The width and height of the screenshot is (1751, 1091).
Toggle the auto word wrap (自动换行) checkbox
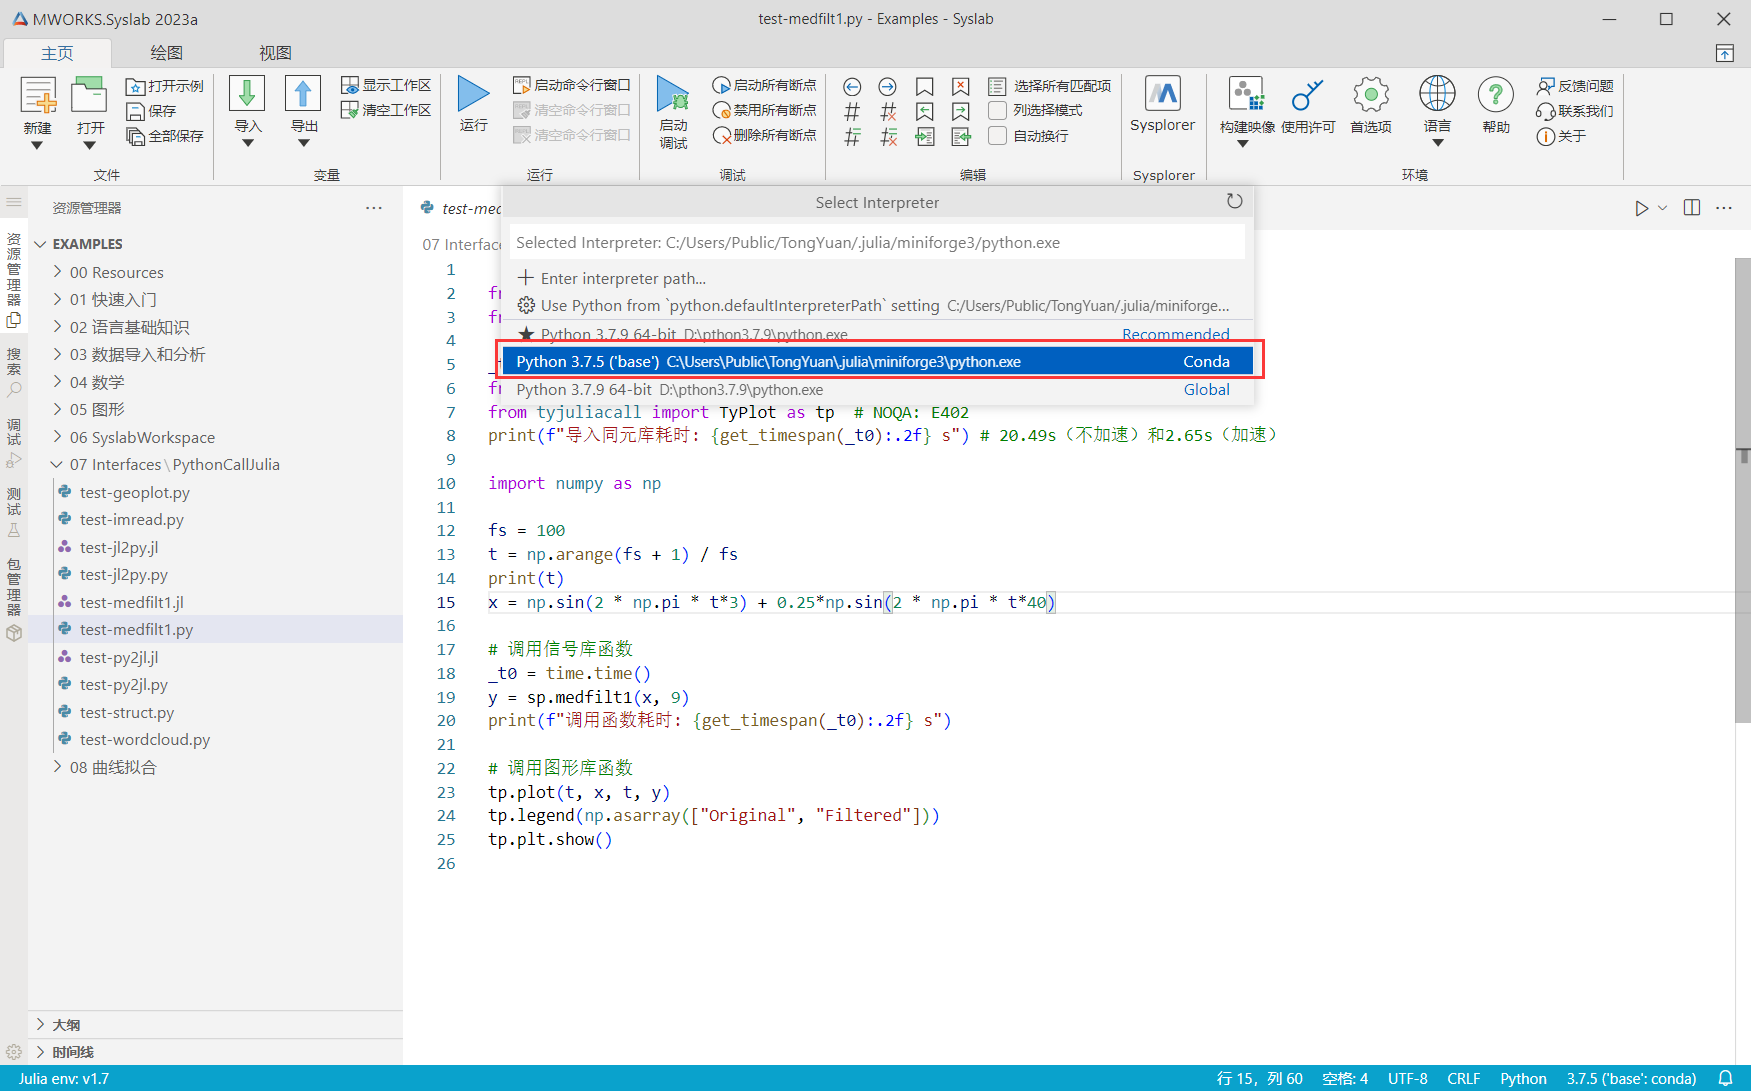(x=997, y=136)
